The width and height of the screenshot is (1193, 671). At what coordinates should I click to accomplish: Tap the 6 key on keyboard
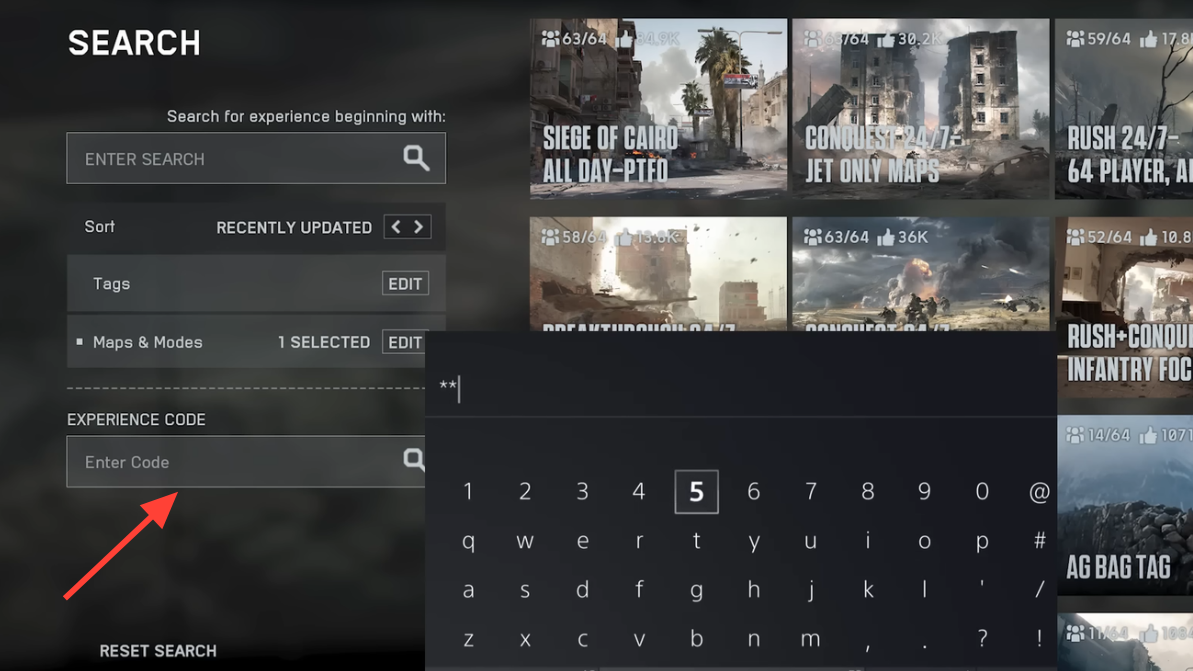click(753, 491)
